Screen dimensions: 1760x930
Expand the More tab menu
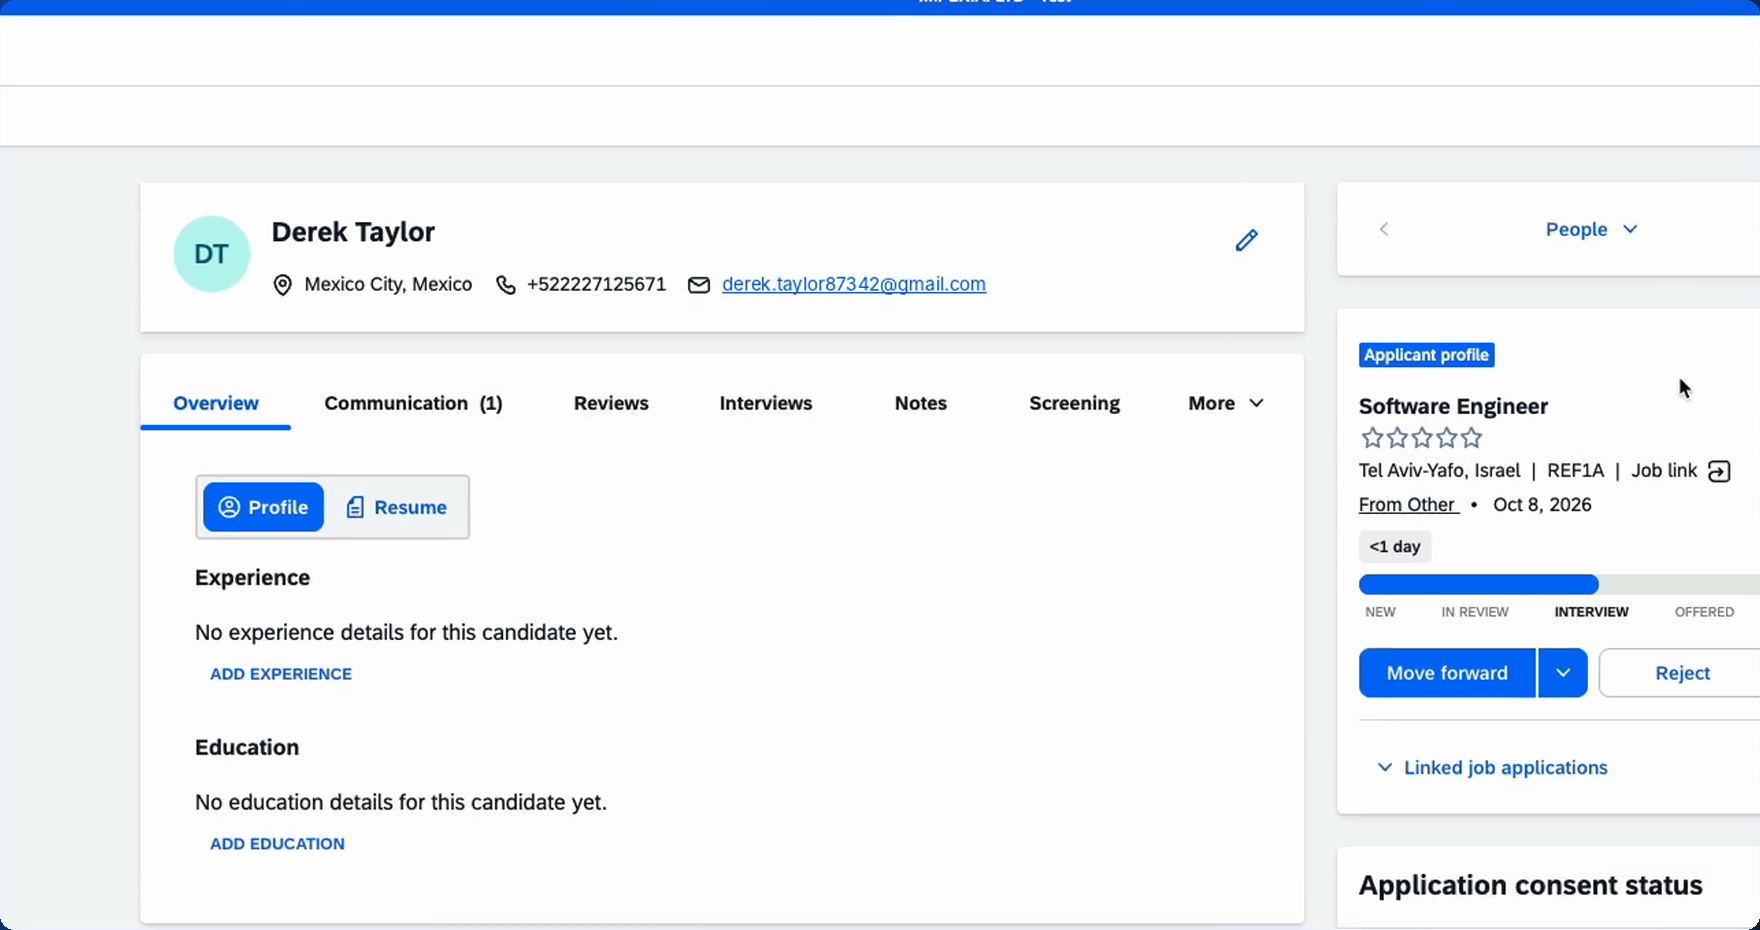[x=1226, y=403]
